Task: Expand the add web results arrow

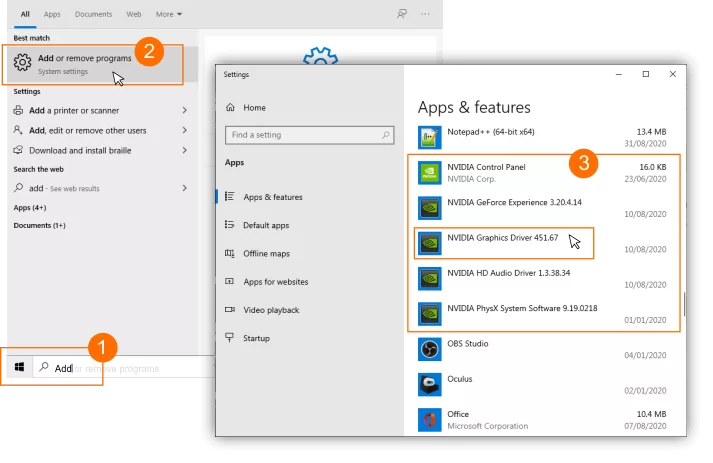Action: (x=185, y=188)
